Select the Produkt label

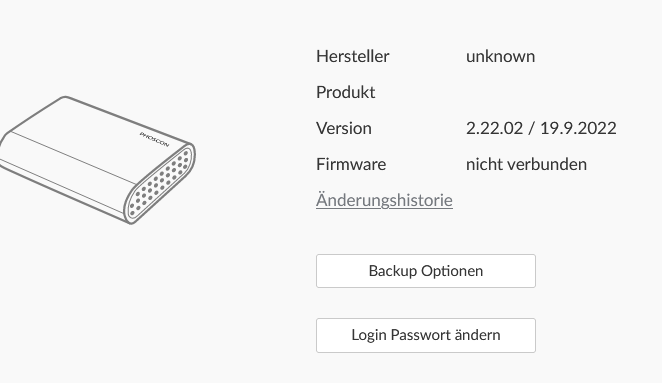point(345,92)
